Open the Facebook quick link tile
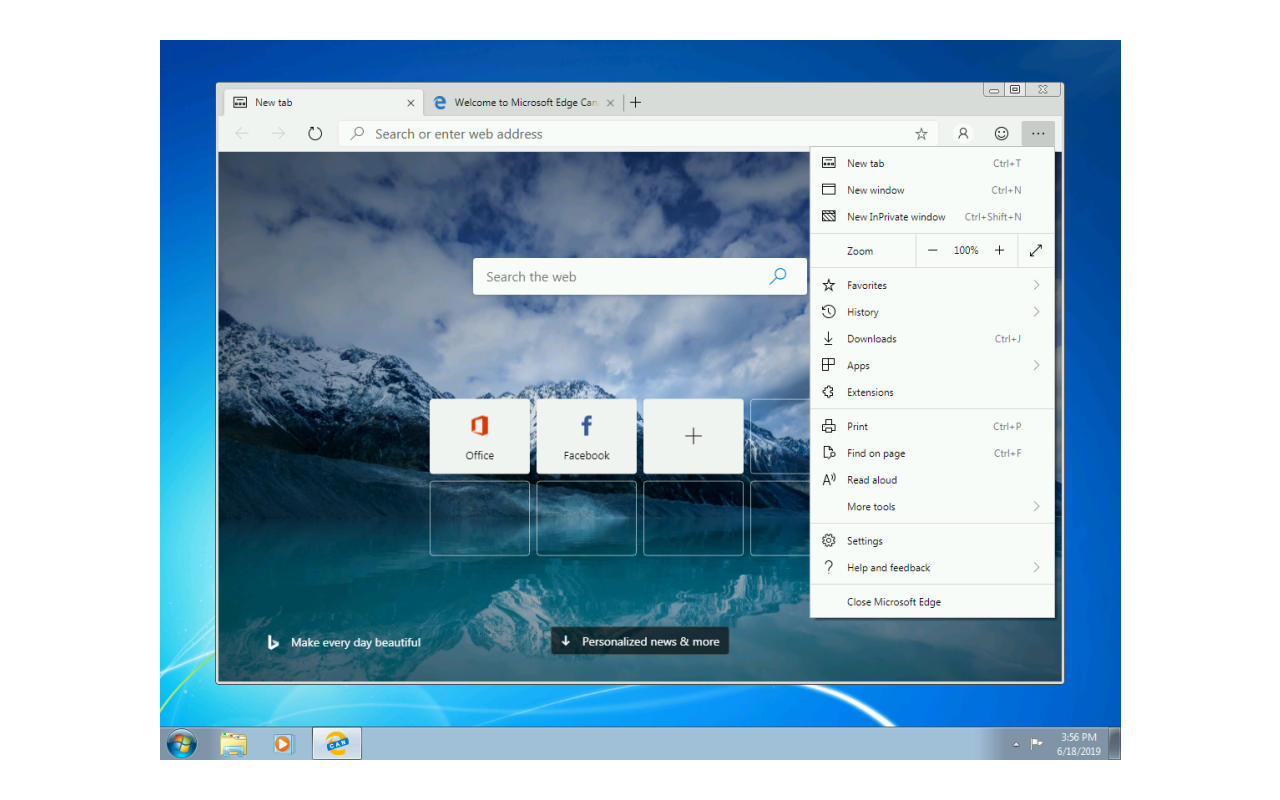1280x800 pixels. (586, 436)
